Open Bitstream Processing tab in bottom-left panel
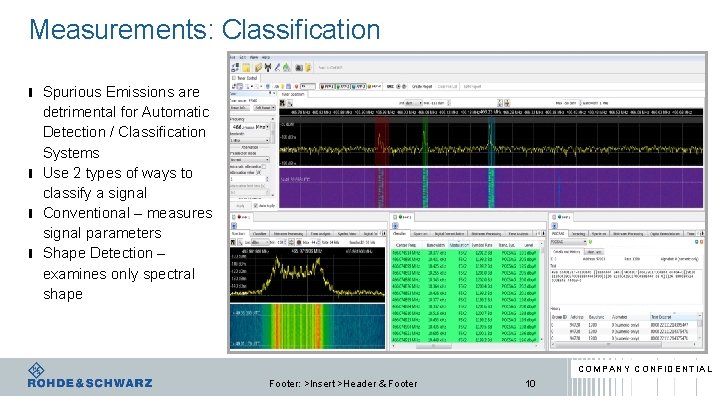The image size is (720, 405). (288, 234)
